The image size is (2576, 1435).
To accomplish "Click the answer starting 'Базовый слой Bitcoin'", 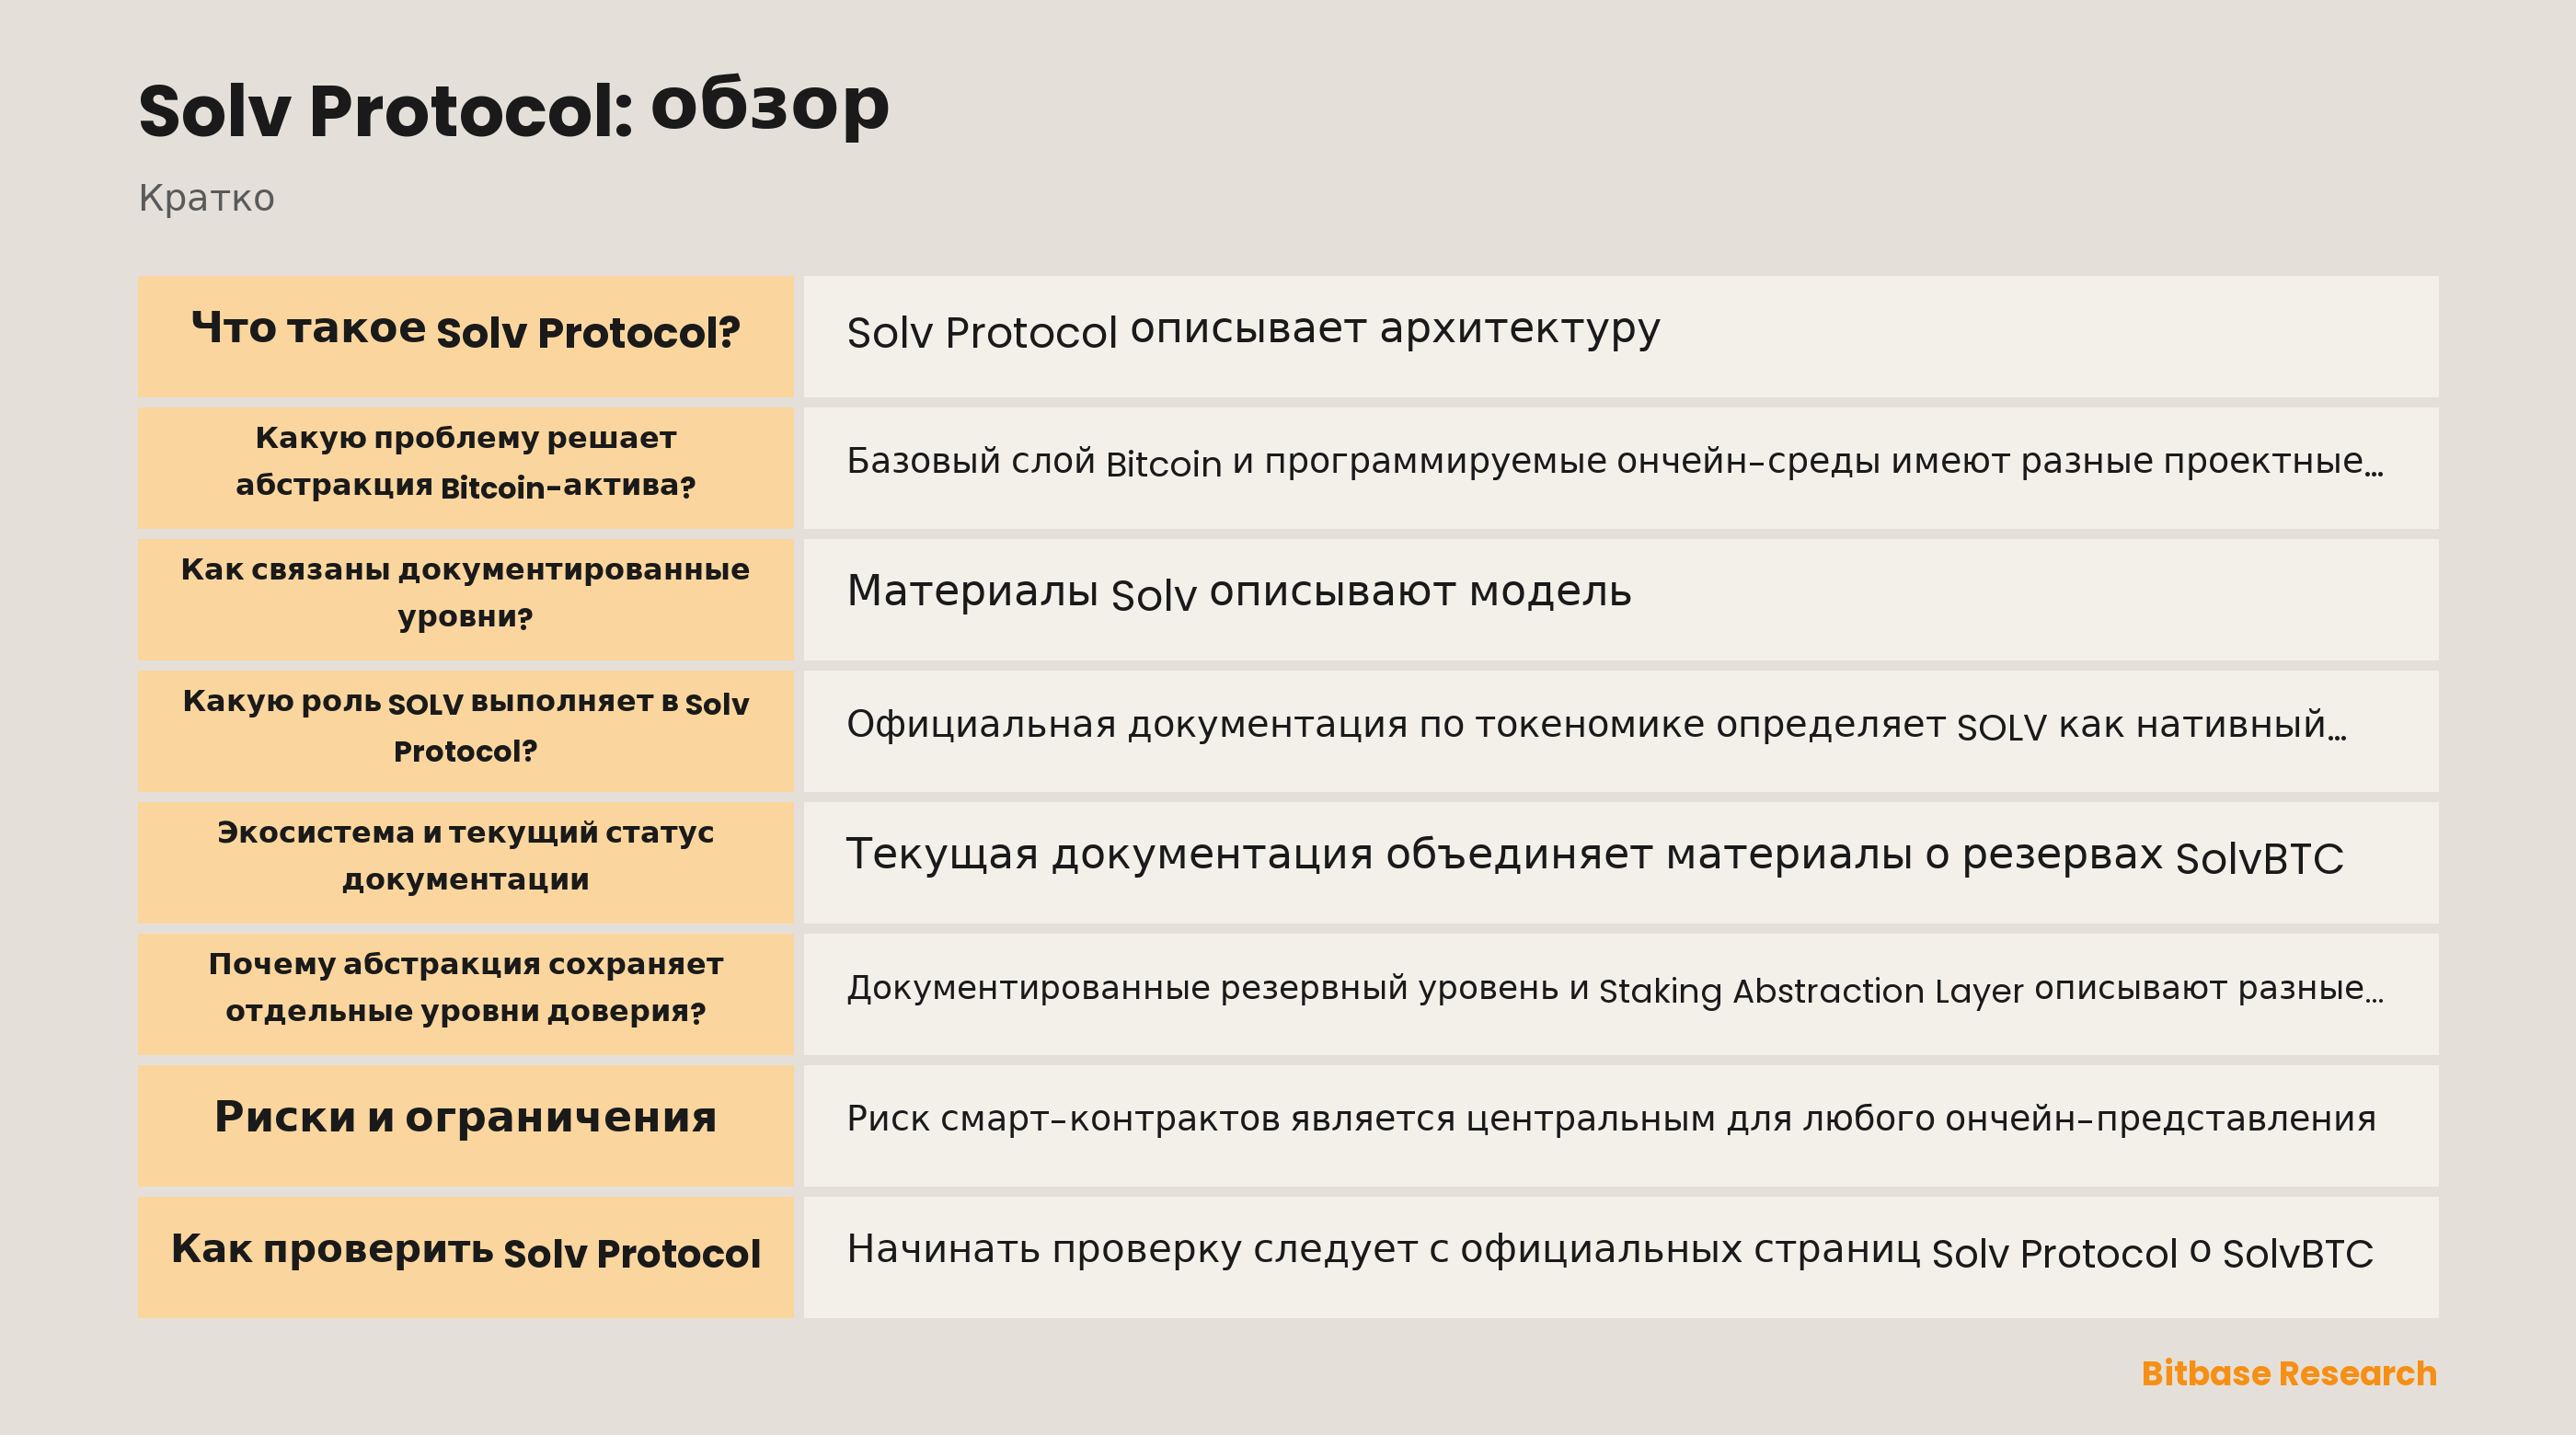I will click(1620, 467).
